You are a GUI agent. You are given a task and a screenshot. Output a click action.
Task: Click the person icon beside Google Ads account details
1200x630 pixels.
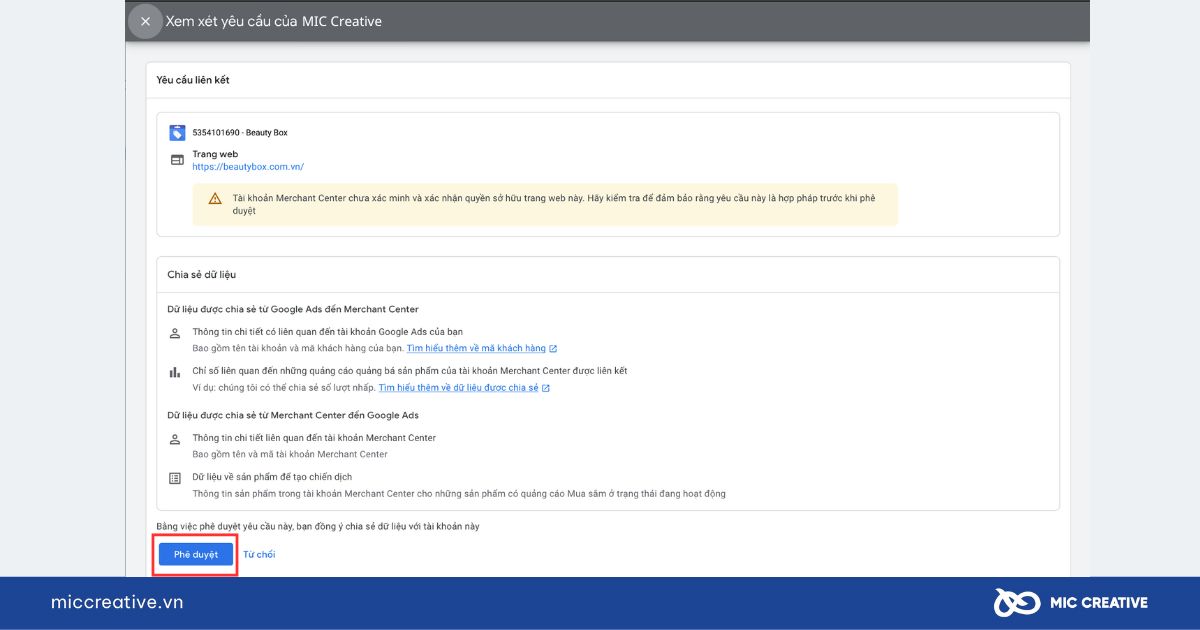tap(175, 333)
